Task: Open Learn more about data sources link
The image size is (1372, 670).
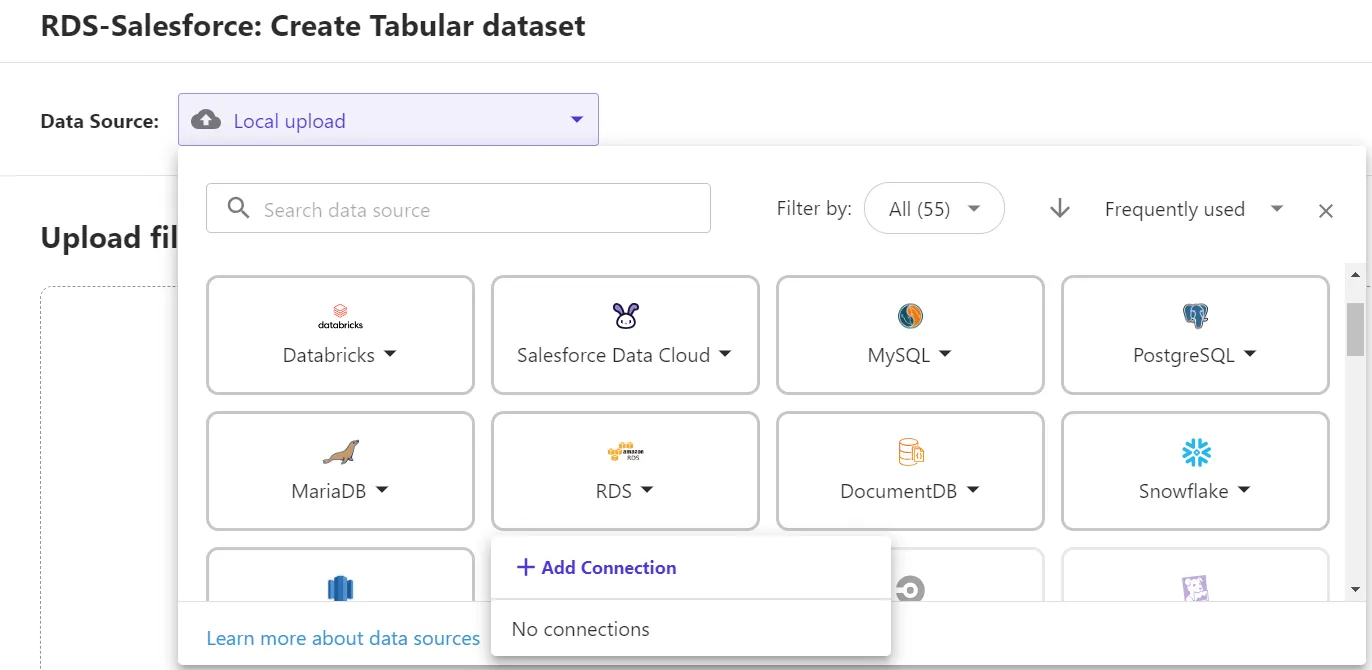Action: (343, 638)
